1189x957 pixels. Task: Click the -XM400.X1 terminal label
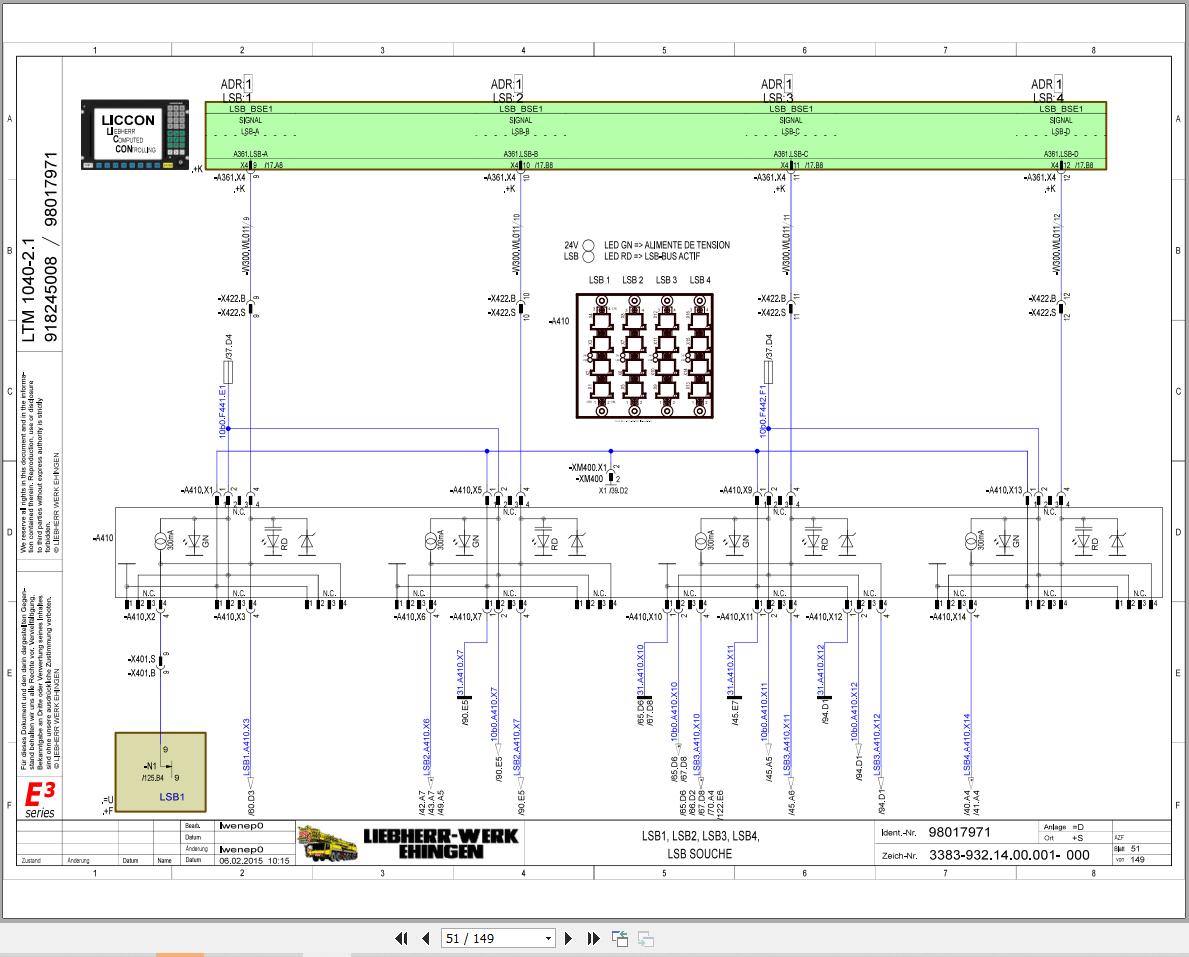click(588, 468)
